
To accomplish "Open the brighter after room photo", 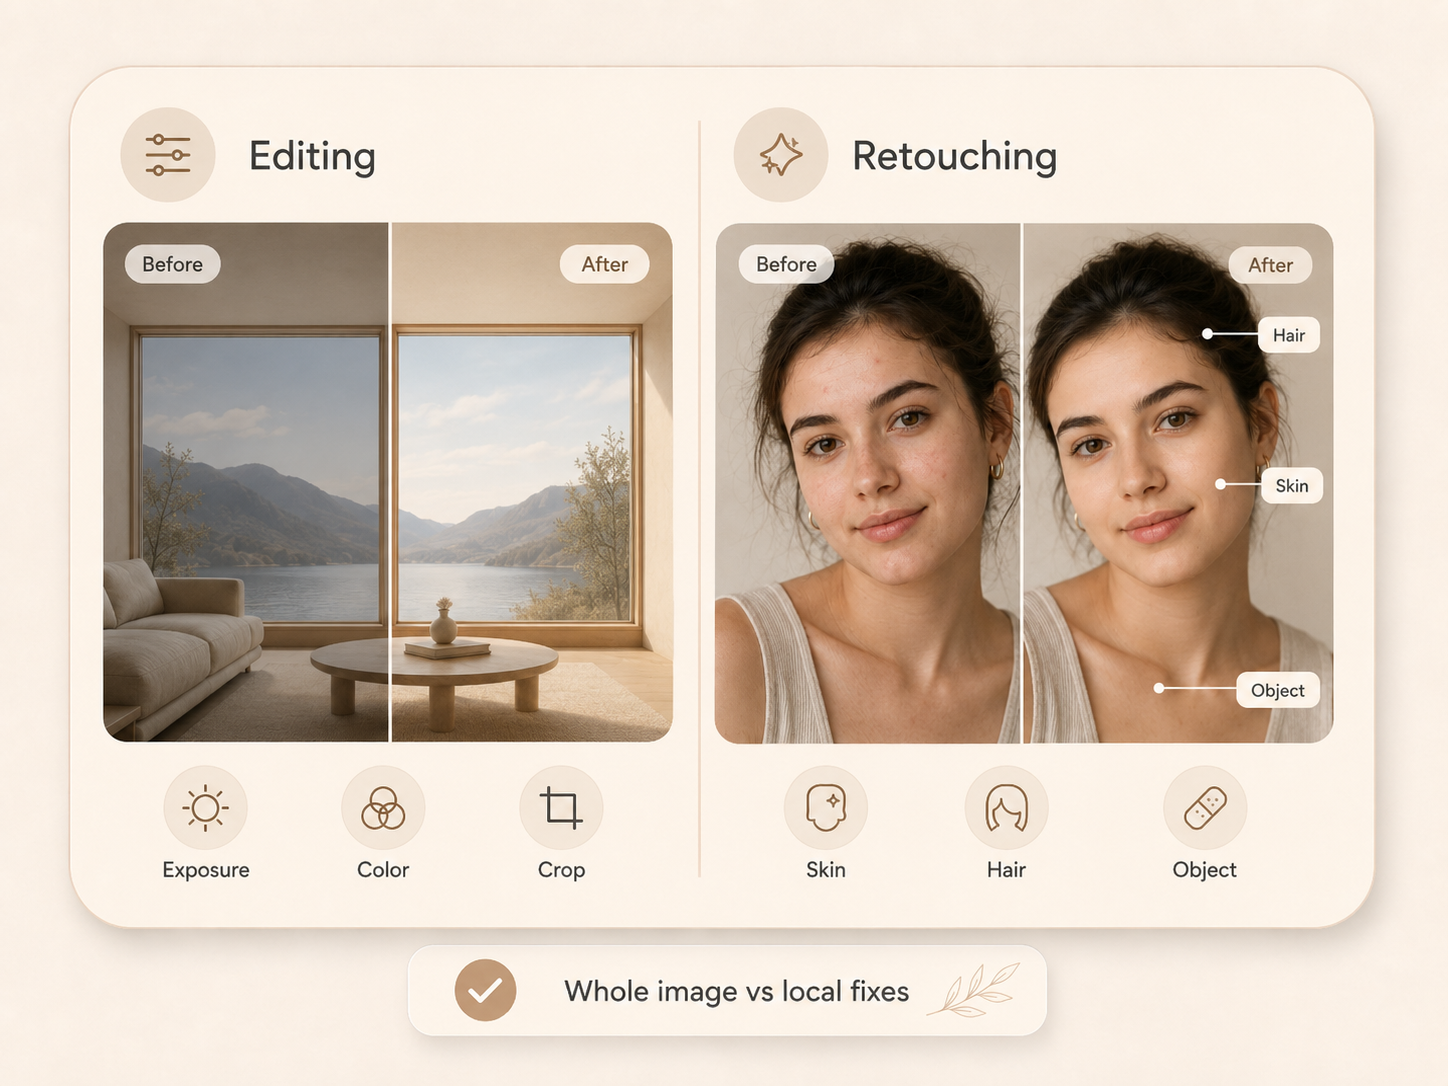I will pos(532,482).
